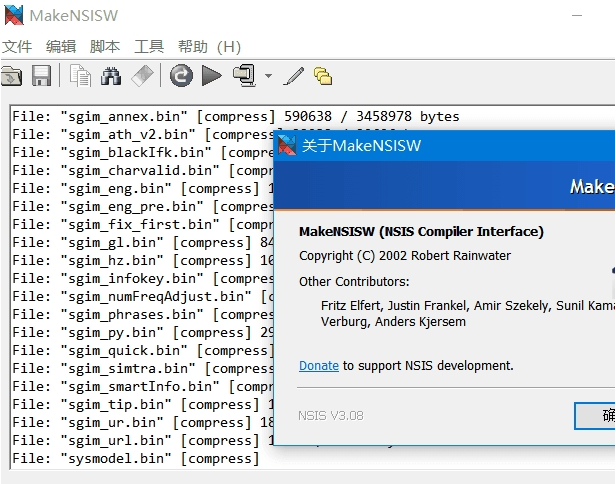
Task: Open the 脚本 menu
Action: (x=104, y=47)
